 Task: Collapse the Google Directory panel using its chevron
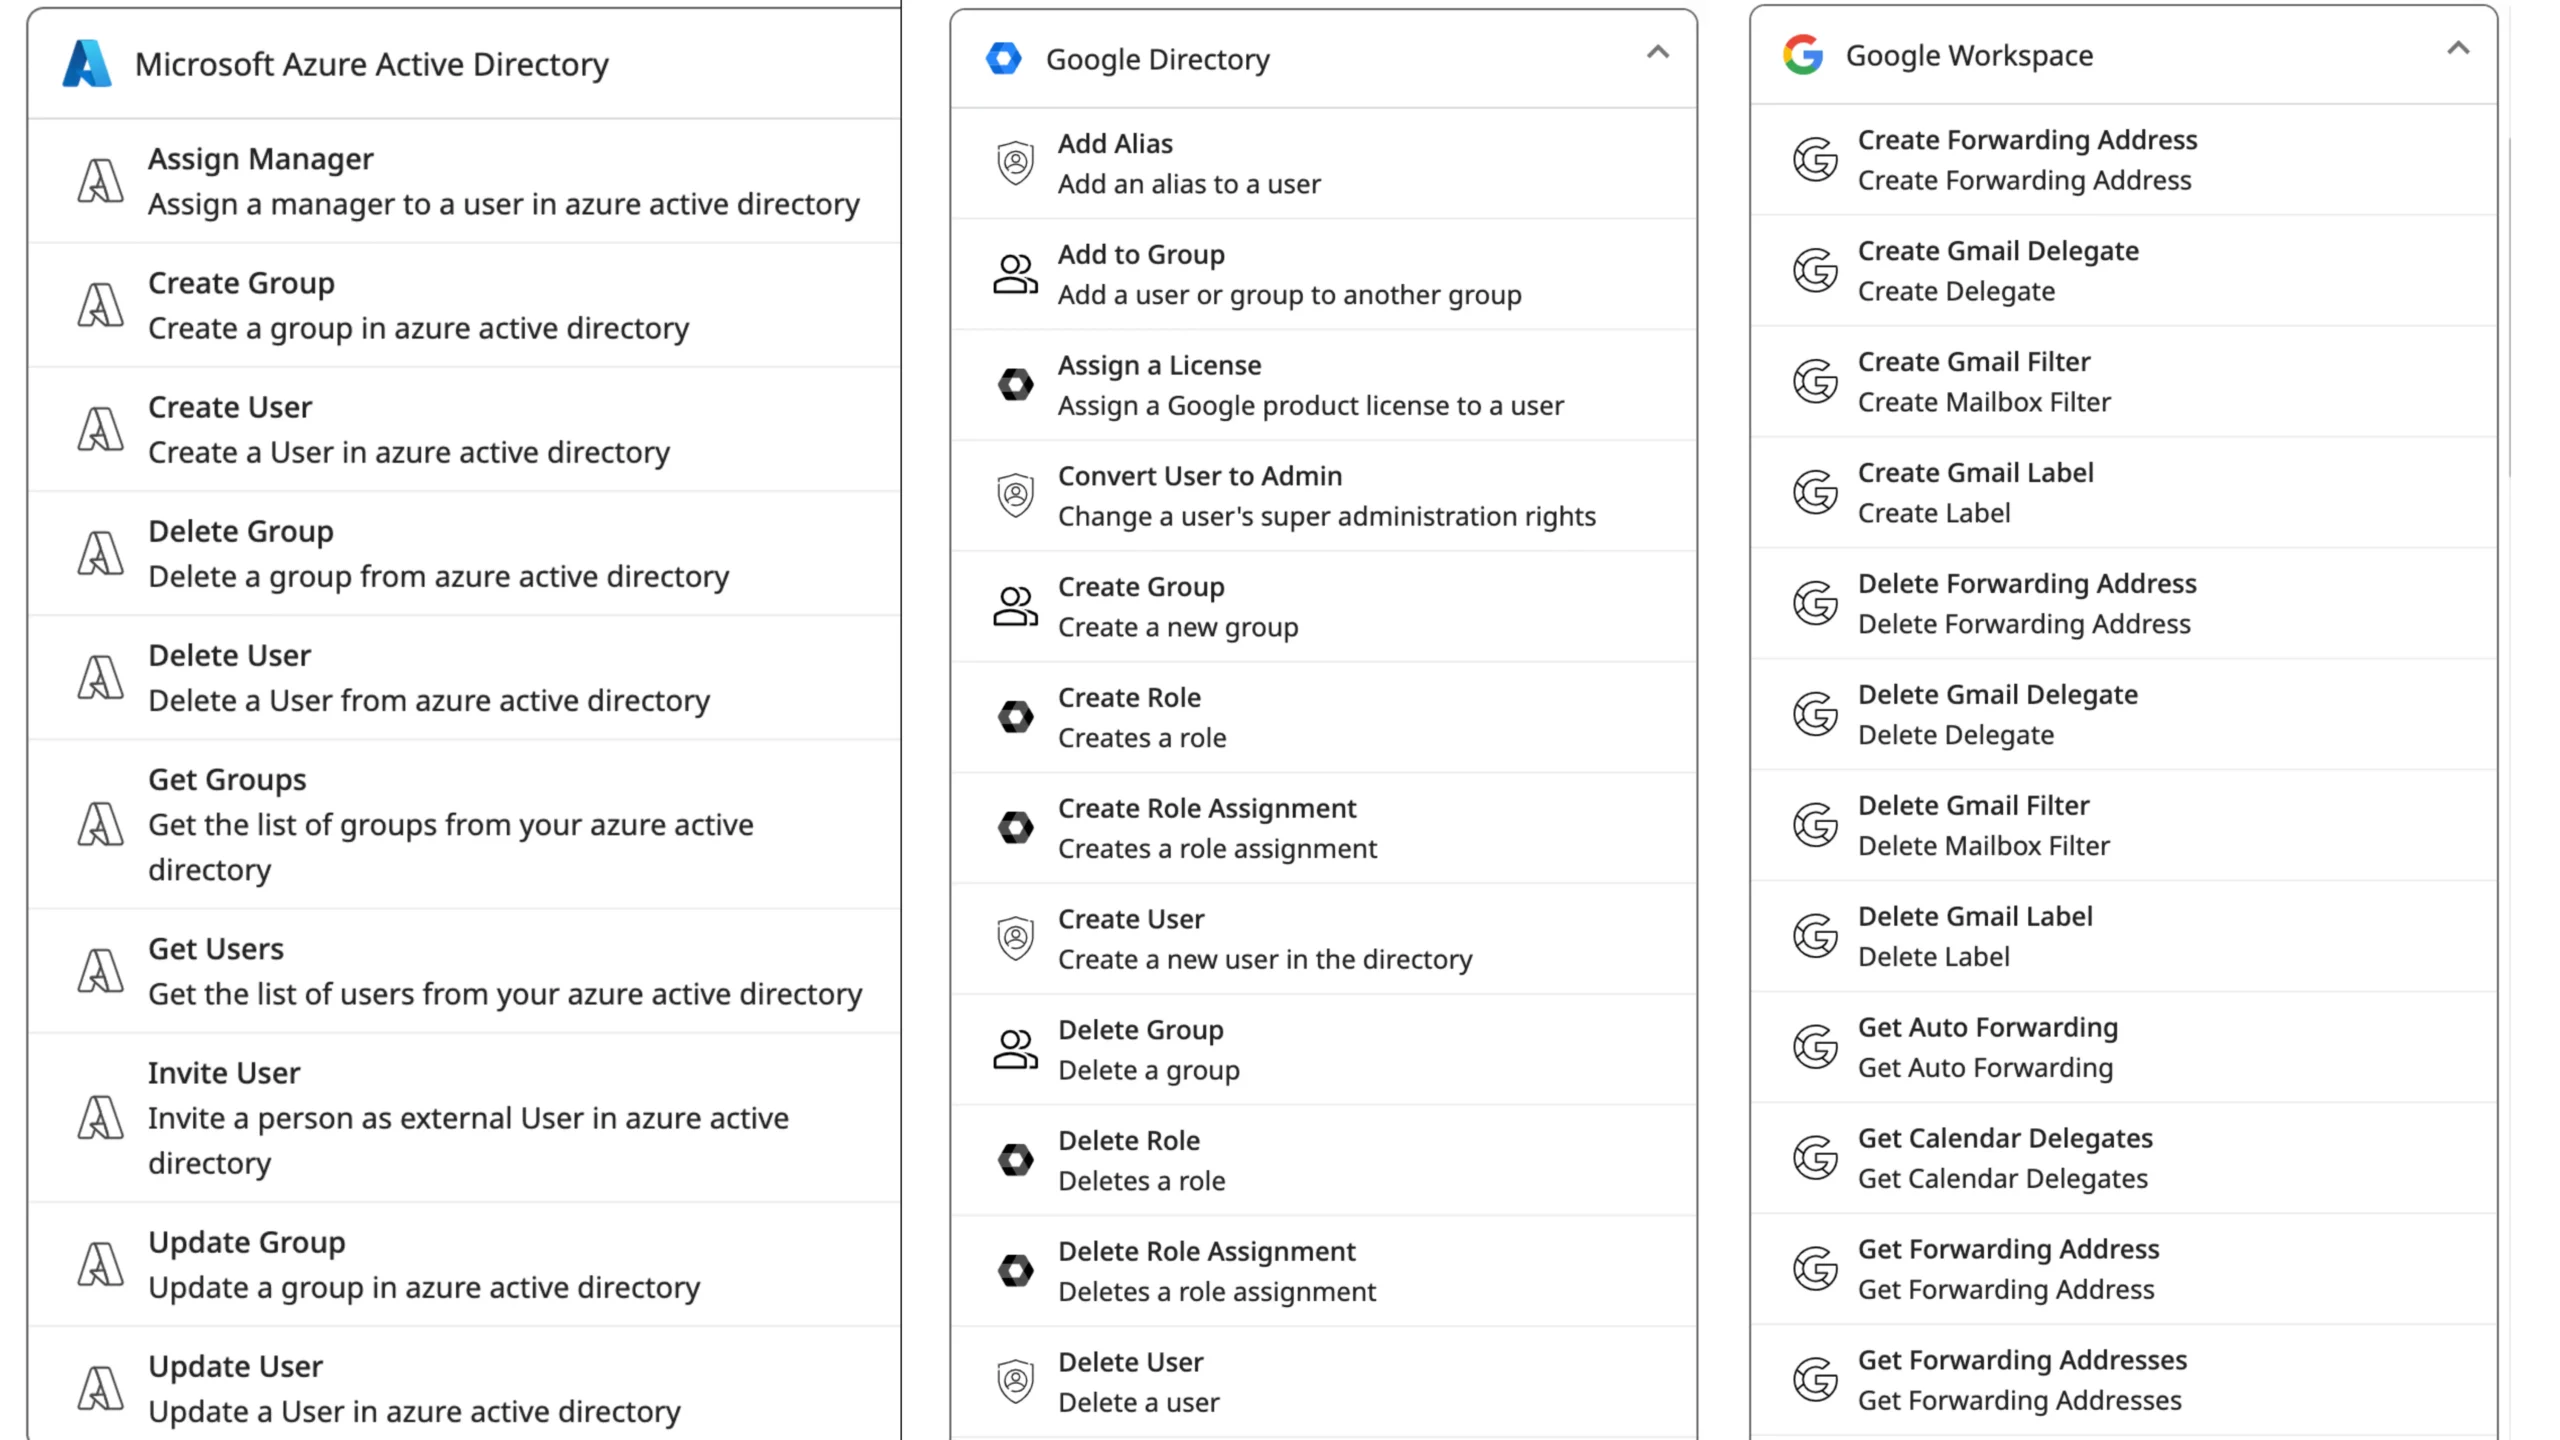click(1657, 52)
